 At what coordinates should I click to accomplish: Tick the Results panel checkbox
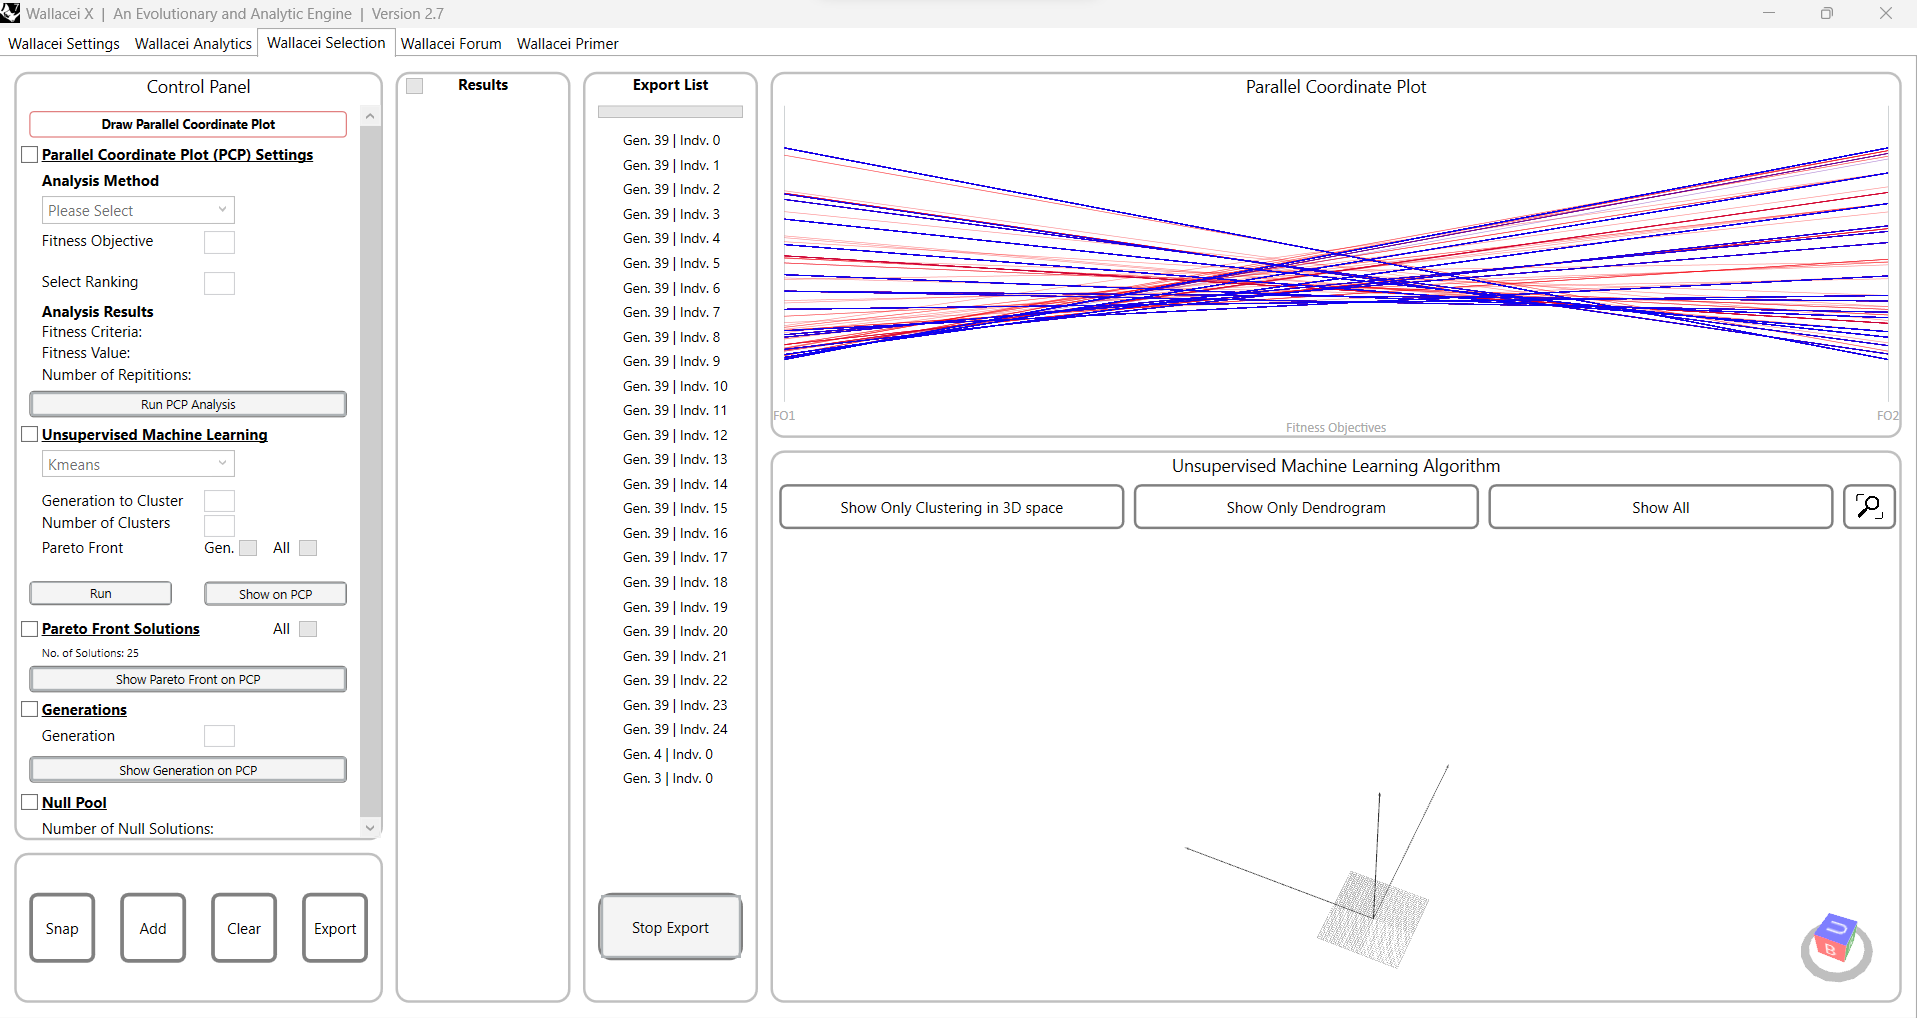415,86
